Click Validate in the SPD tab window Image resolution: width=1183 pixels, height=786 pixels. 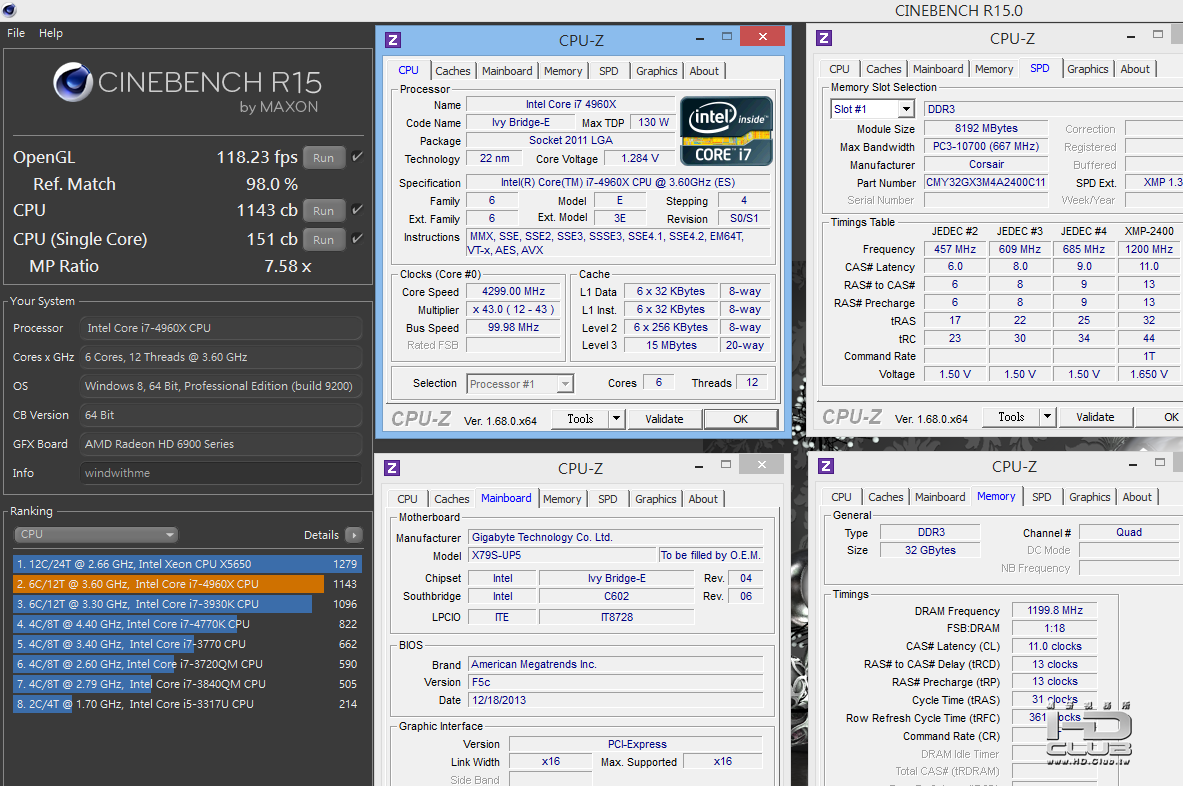point(1095,416)
